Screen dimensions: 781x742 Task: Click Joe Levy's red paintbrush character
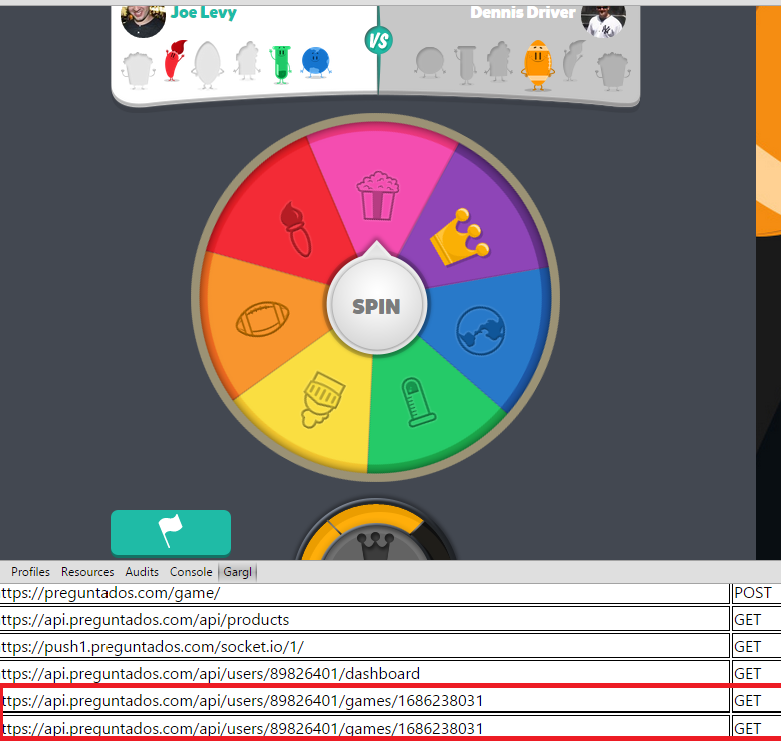point(175,62)
